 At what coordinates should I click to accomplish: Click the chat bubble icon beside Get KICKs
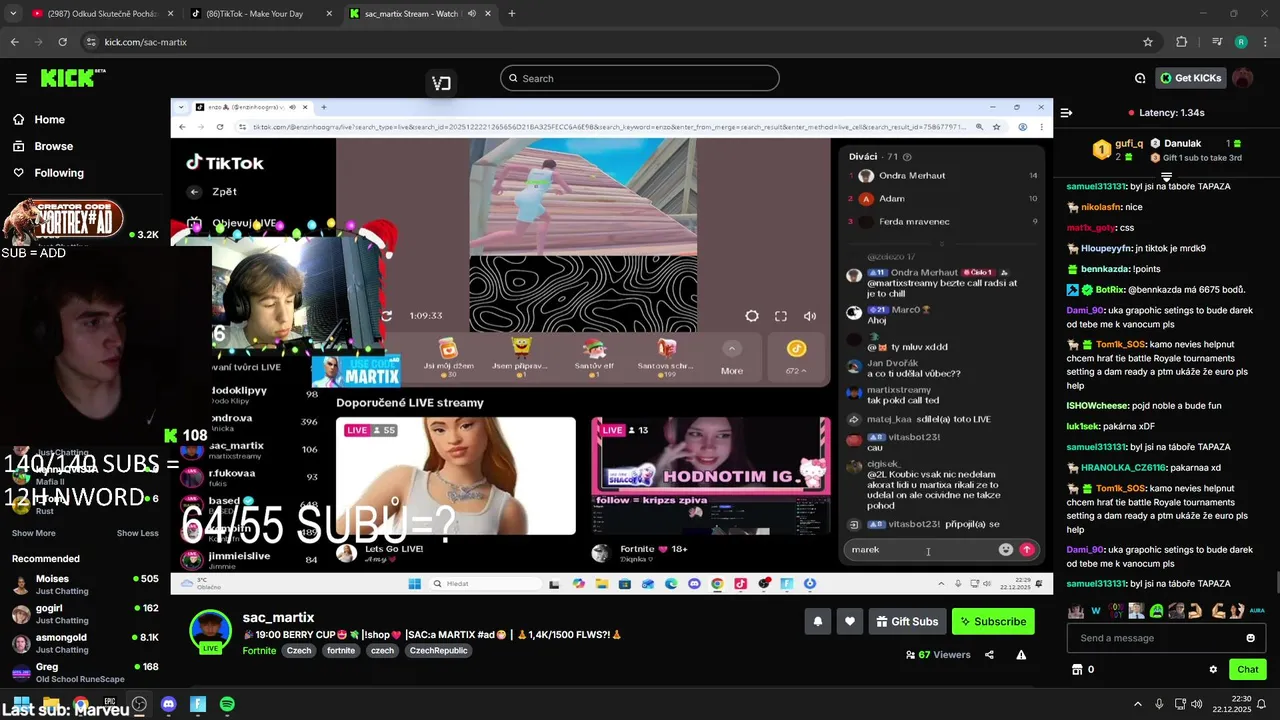point(1140,78)
